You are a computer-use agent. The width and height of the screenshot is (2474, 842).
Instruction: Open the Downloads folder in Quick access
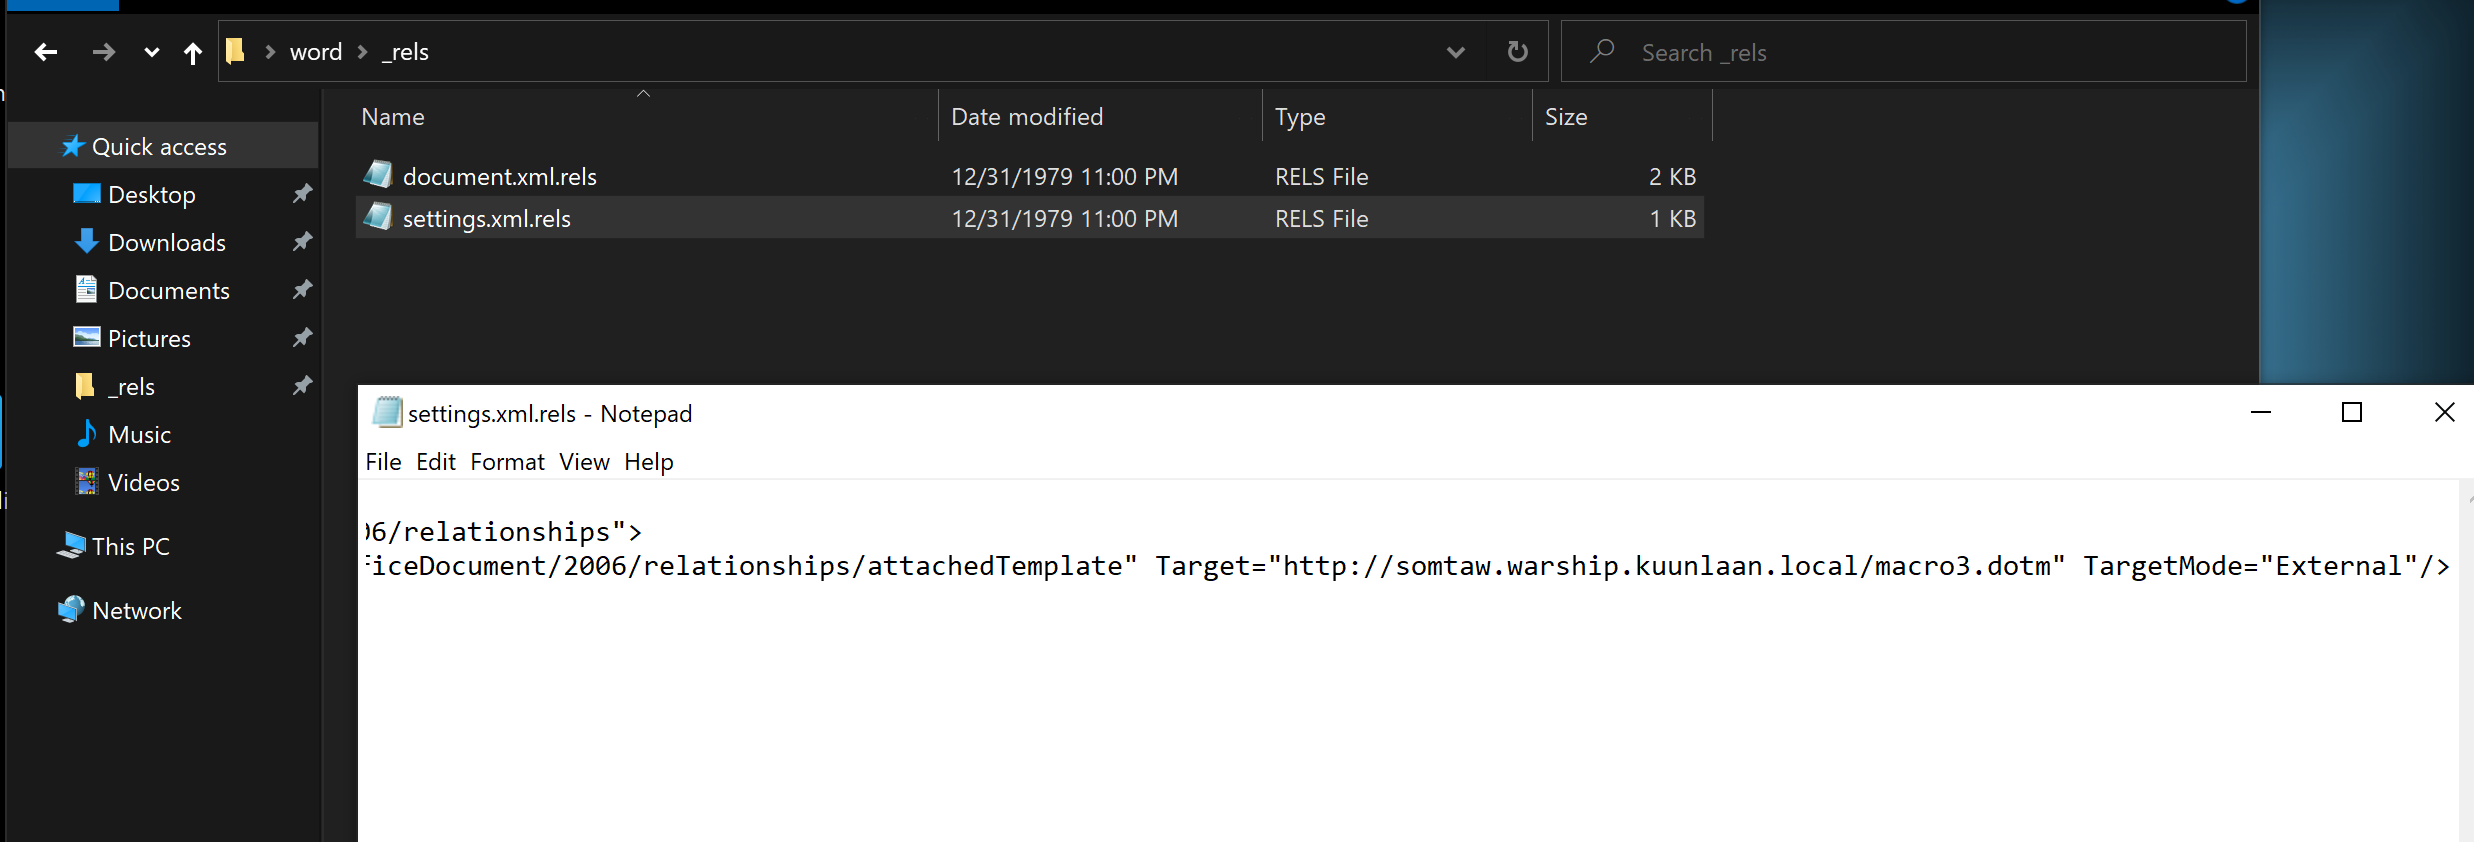(x=166, y=243)
